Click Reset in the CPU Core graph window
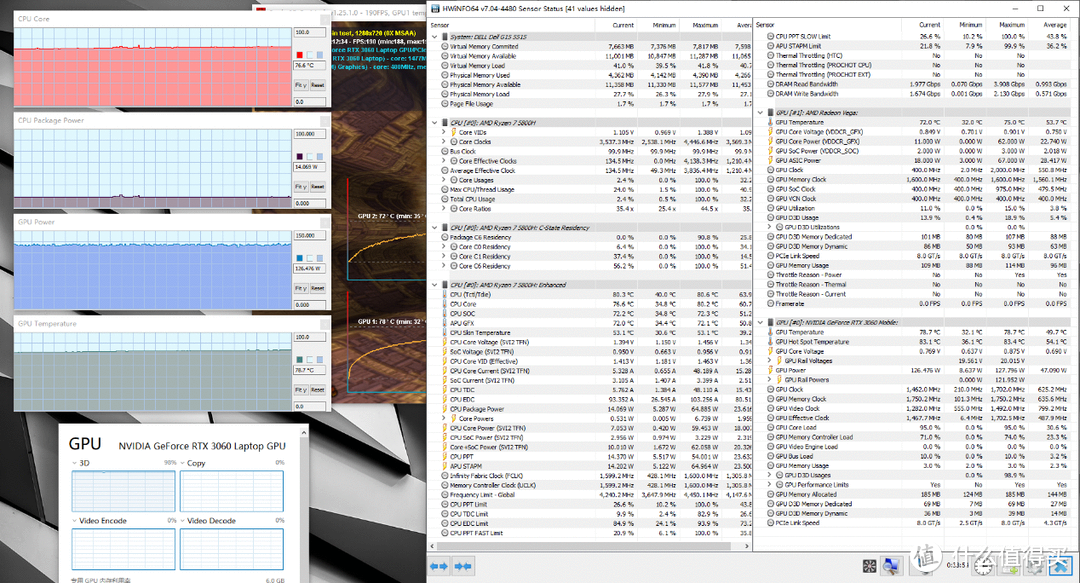 (x=318, y=85)
